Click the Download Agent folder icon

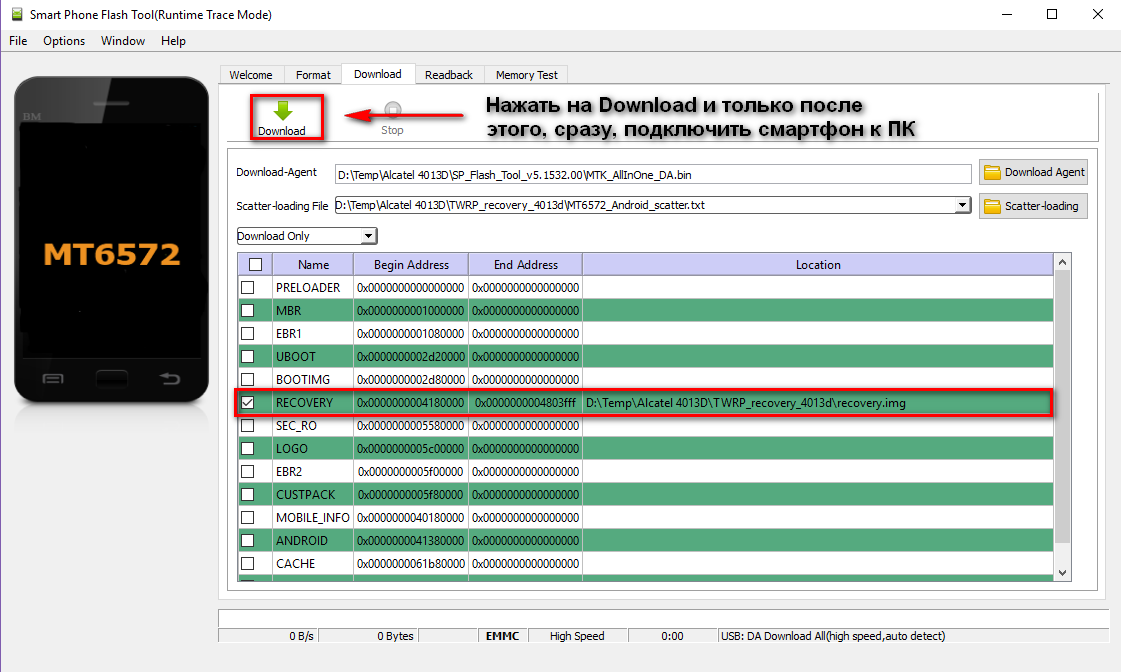point(992,172)
